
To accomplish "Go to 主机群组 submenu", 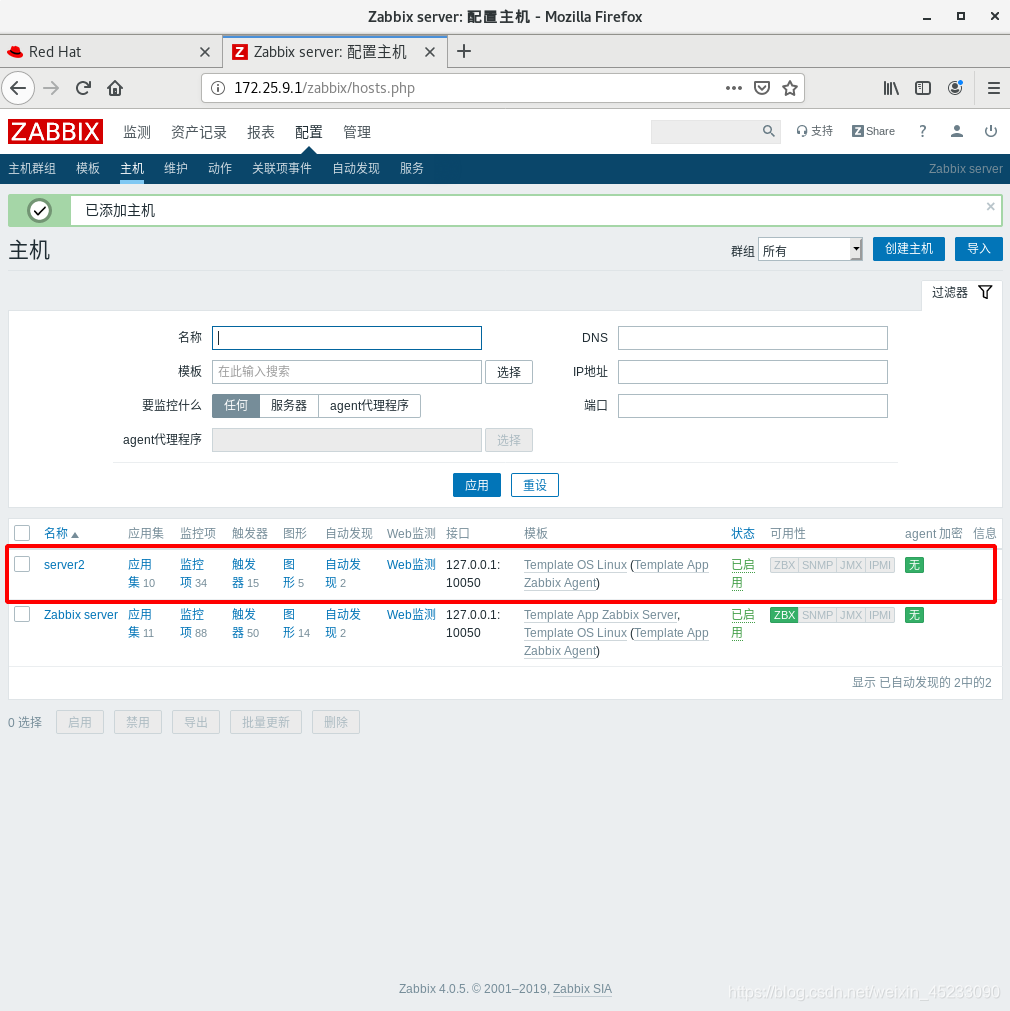I will tap(32, 168).
